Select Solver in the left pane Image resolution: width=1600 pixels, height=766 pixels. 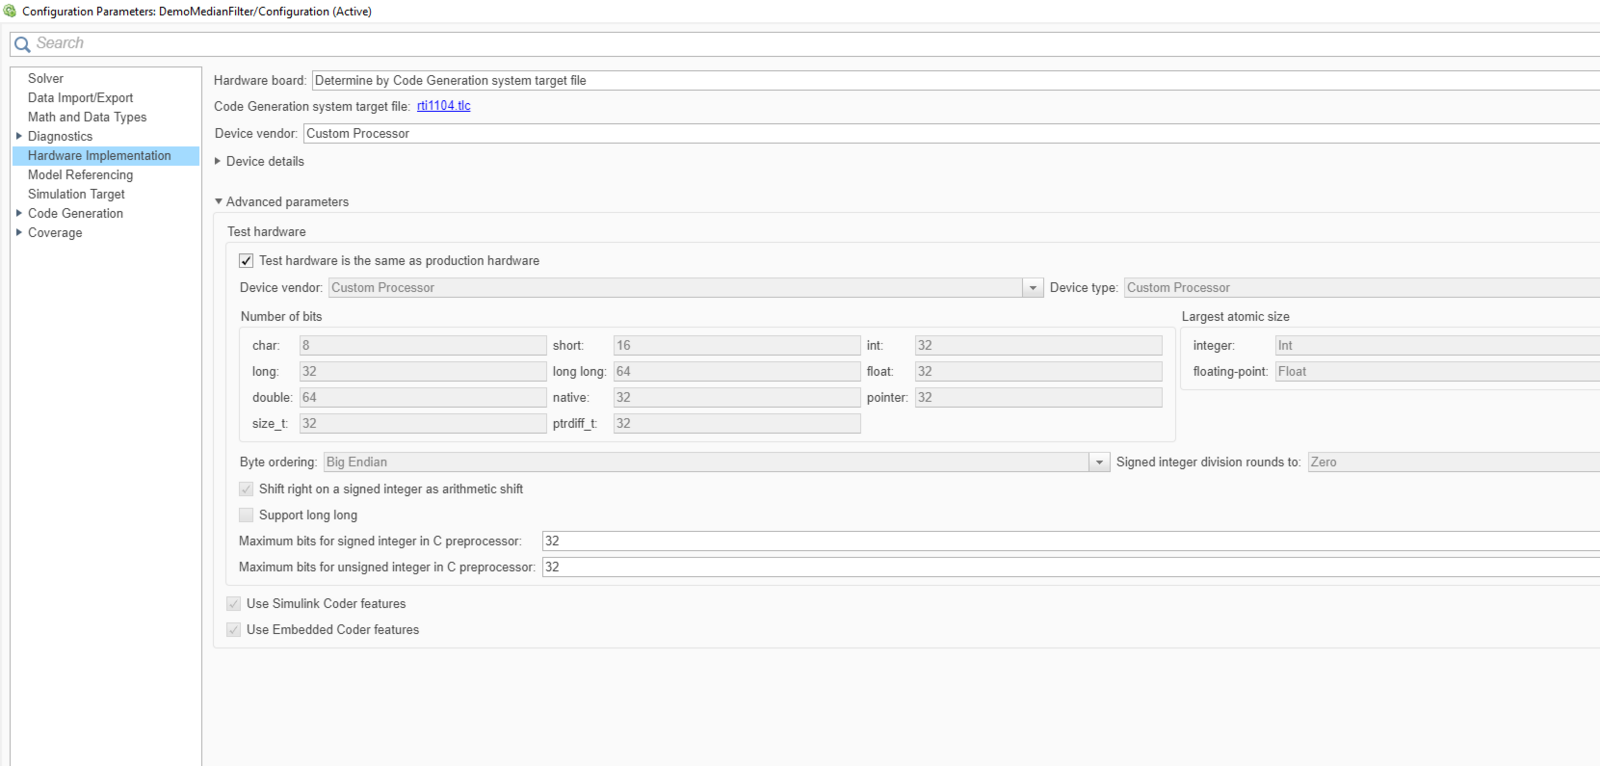pyautogui.click(x=46, y=78)
